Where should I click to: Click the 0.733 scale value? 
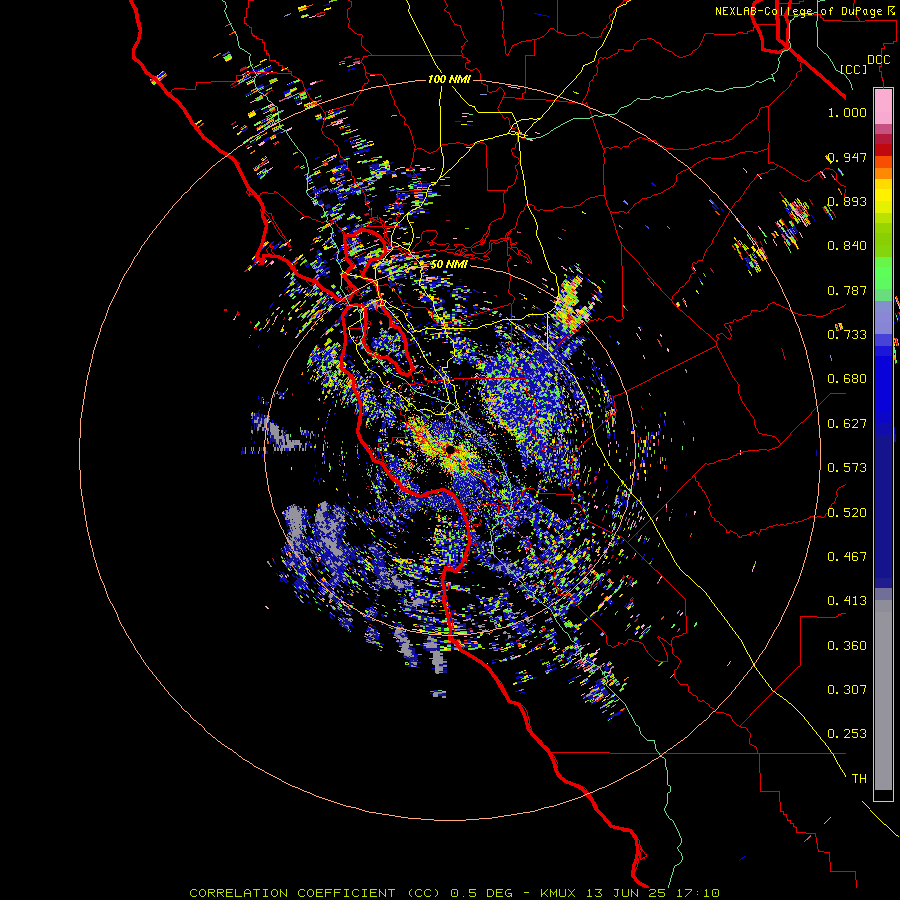pyautogui.click(x=847, y=335)
